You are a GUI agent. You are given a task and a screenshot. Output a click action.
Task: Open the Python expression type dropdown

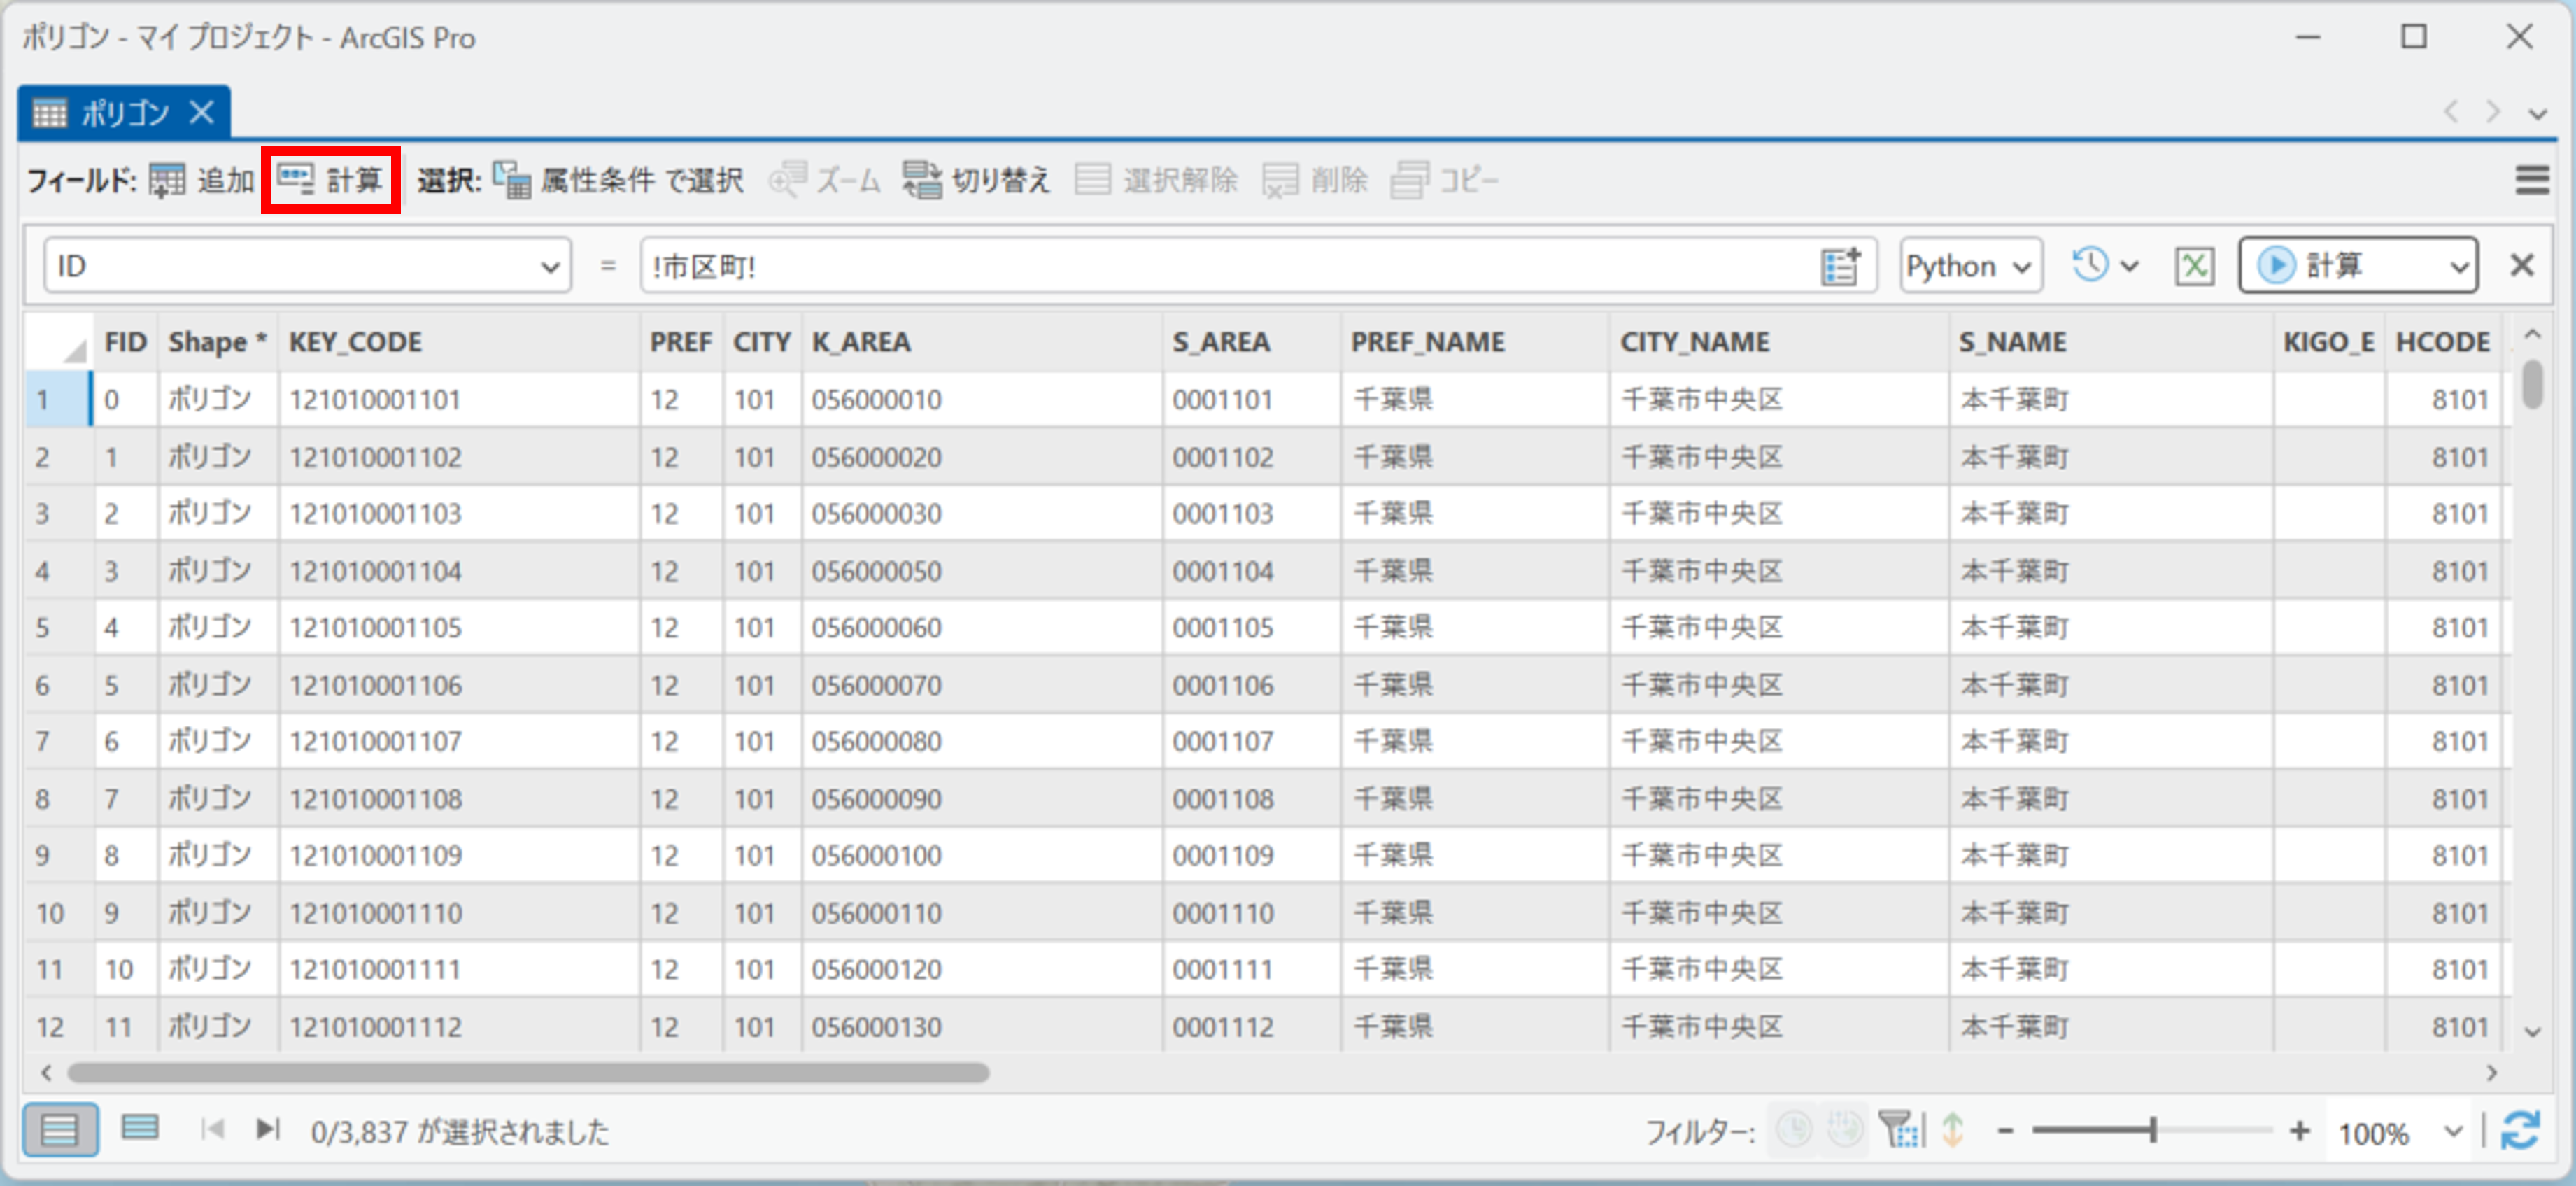pyautogui.click(x=1969, y=266)
